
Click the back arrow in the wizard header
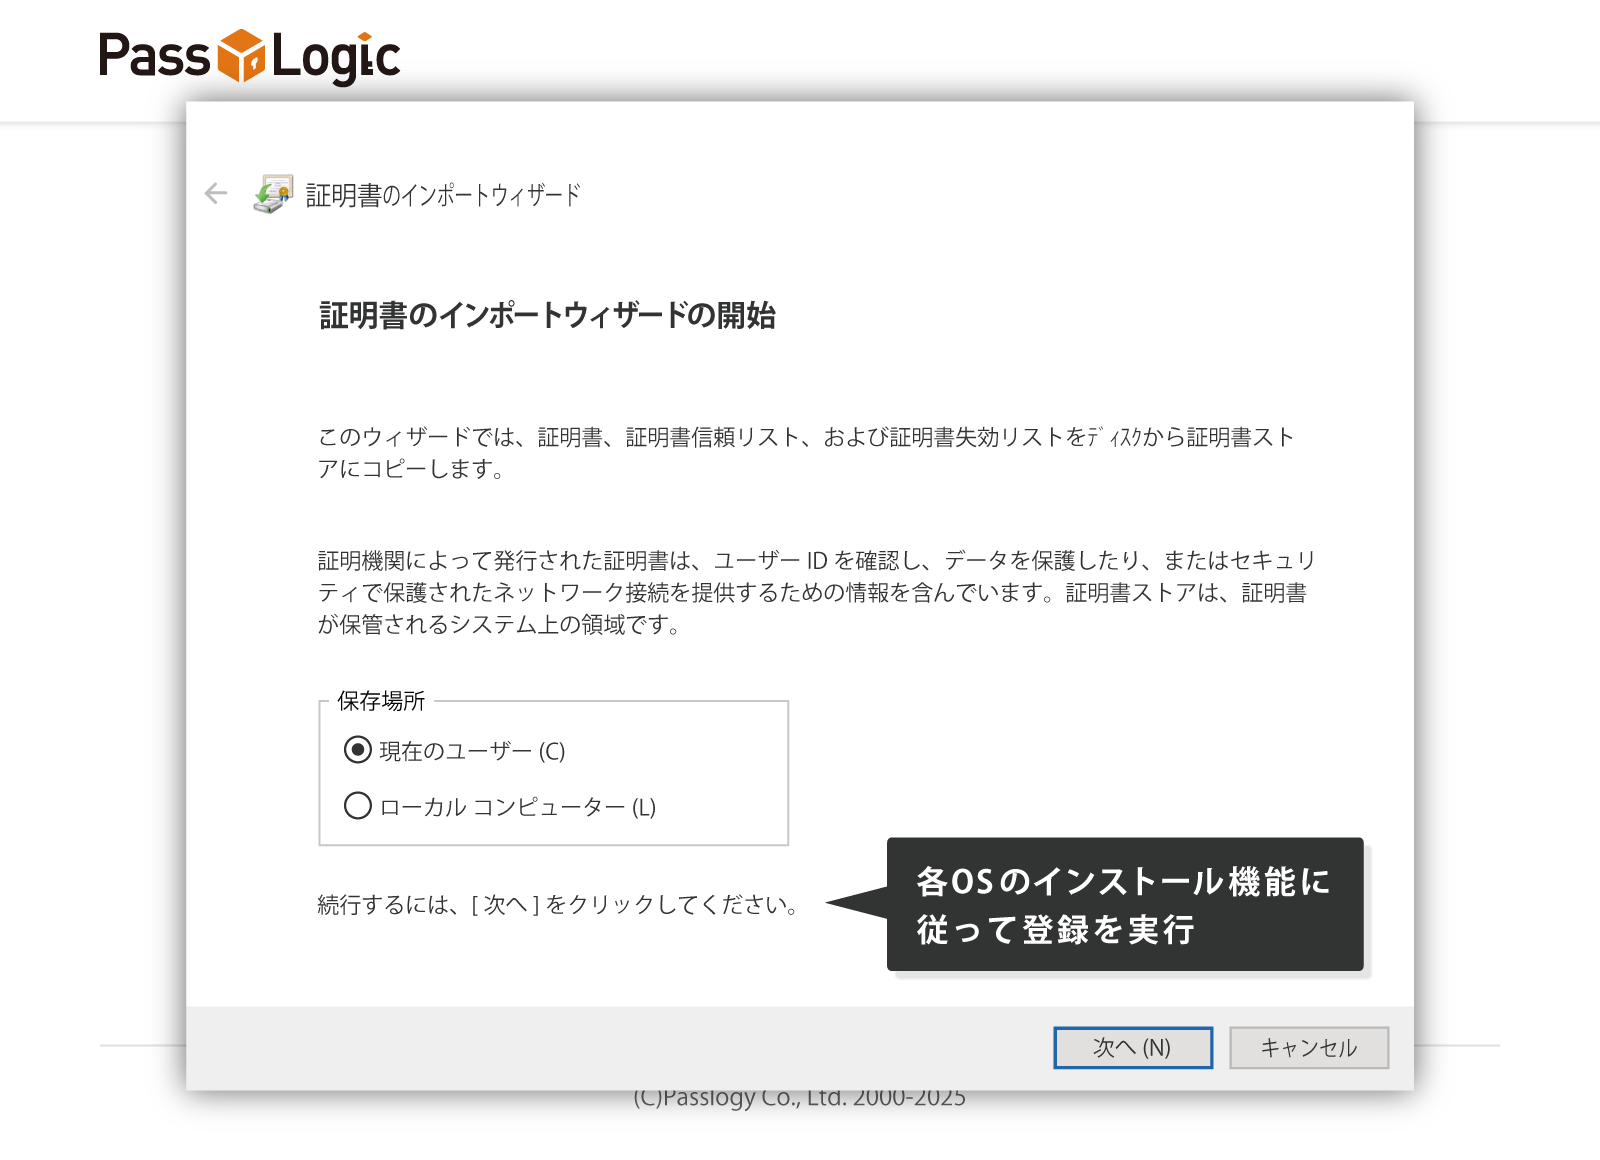pyautogui.click(x=216, y=194)
